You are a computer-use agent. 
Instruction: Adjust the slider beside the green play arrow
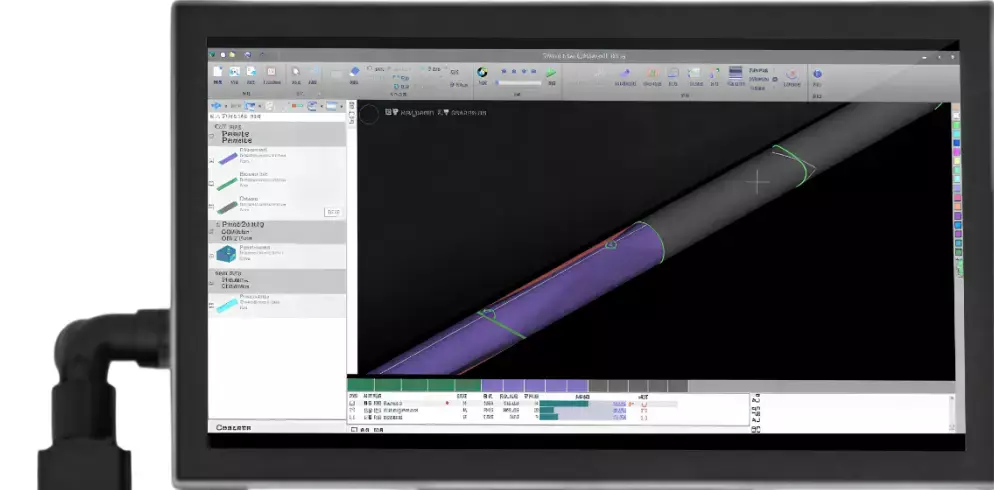519,82
